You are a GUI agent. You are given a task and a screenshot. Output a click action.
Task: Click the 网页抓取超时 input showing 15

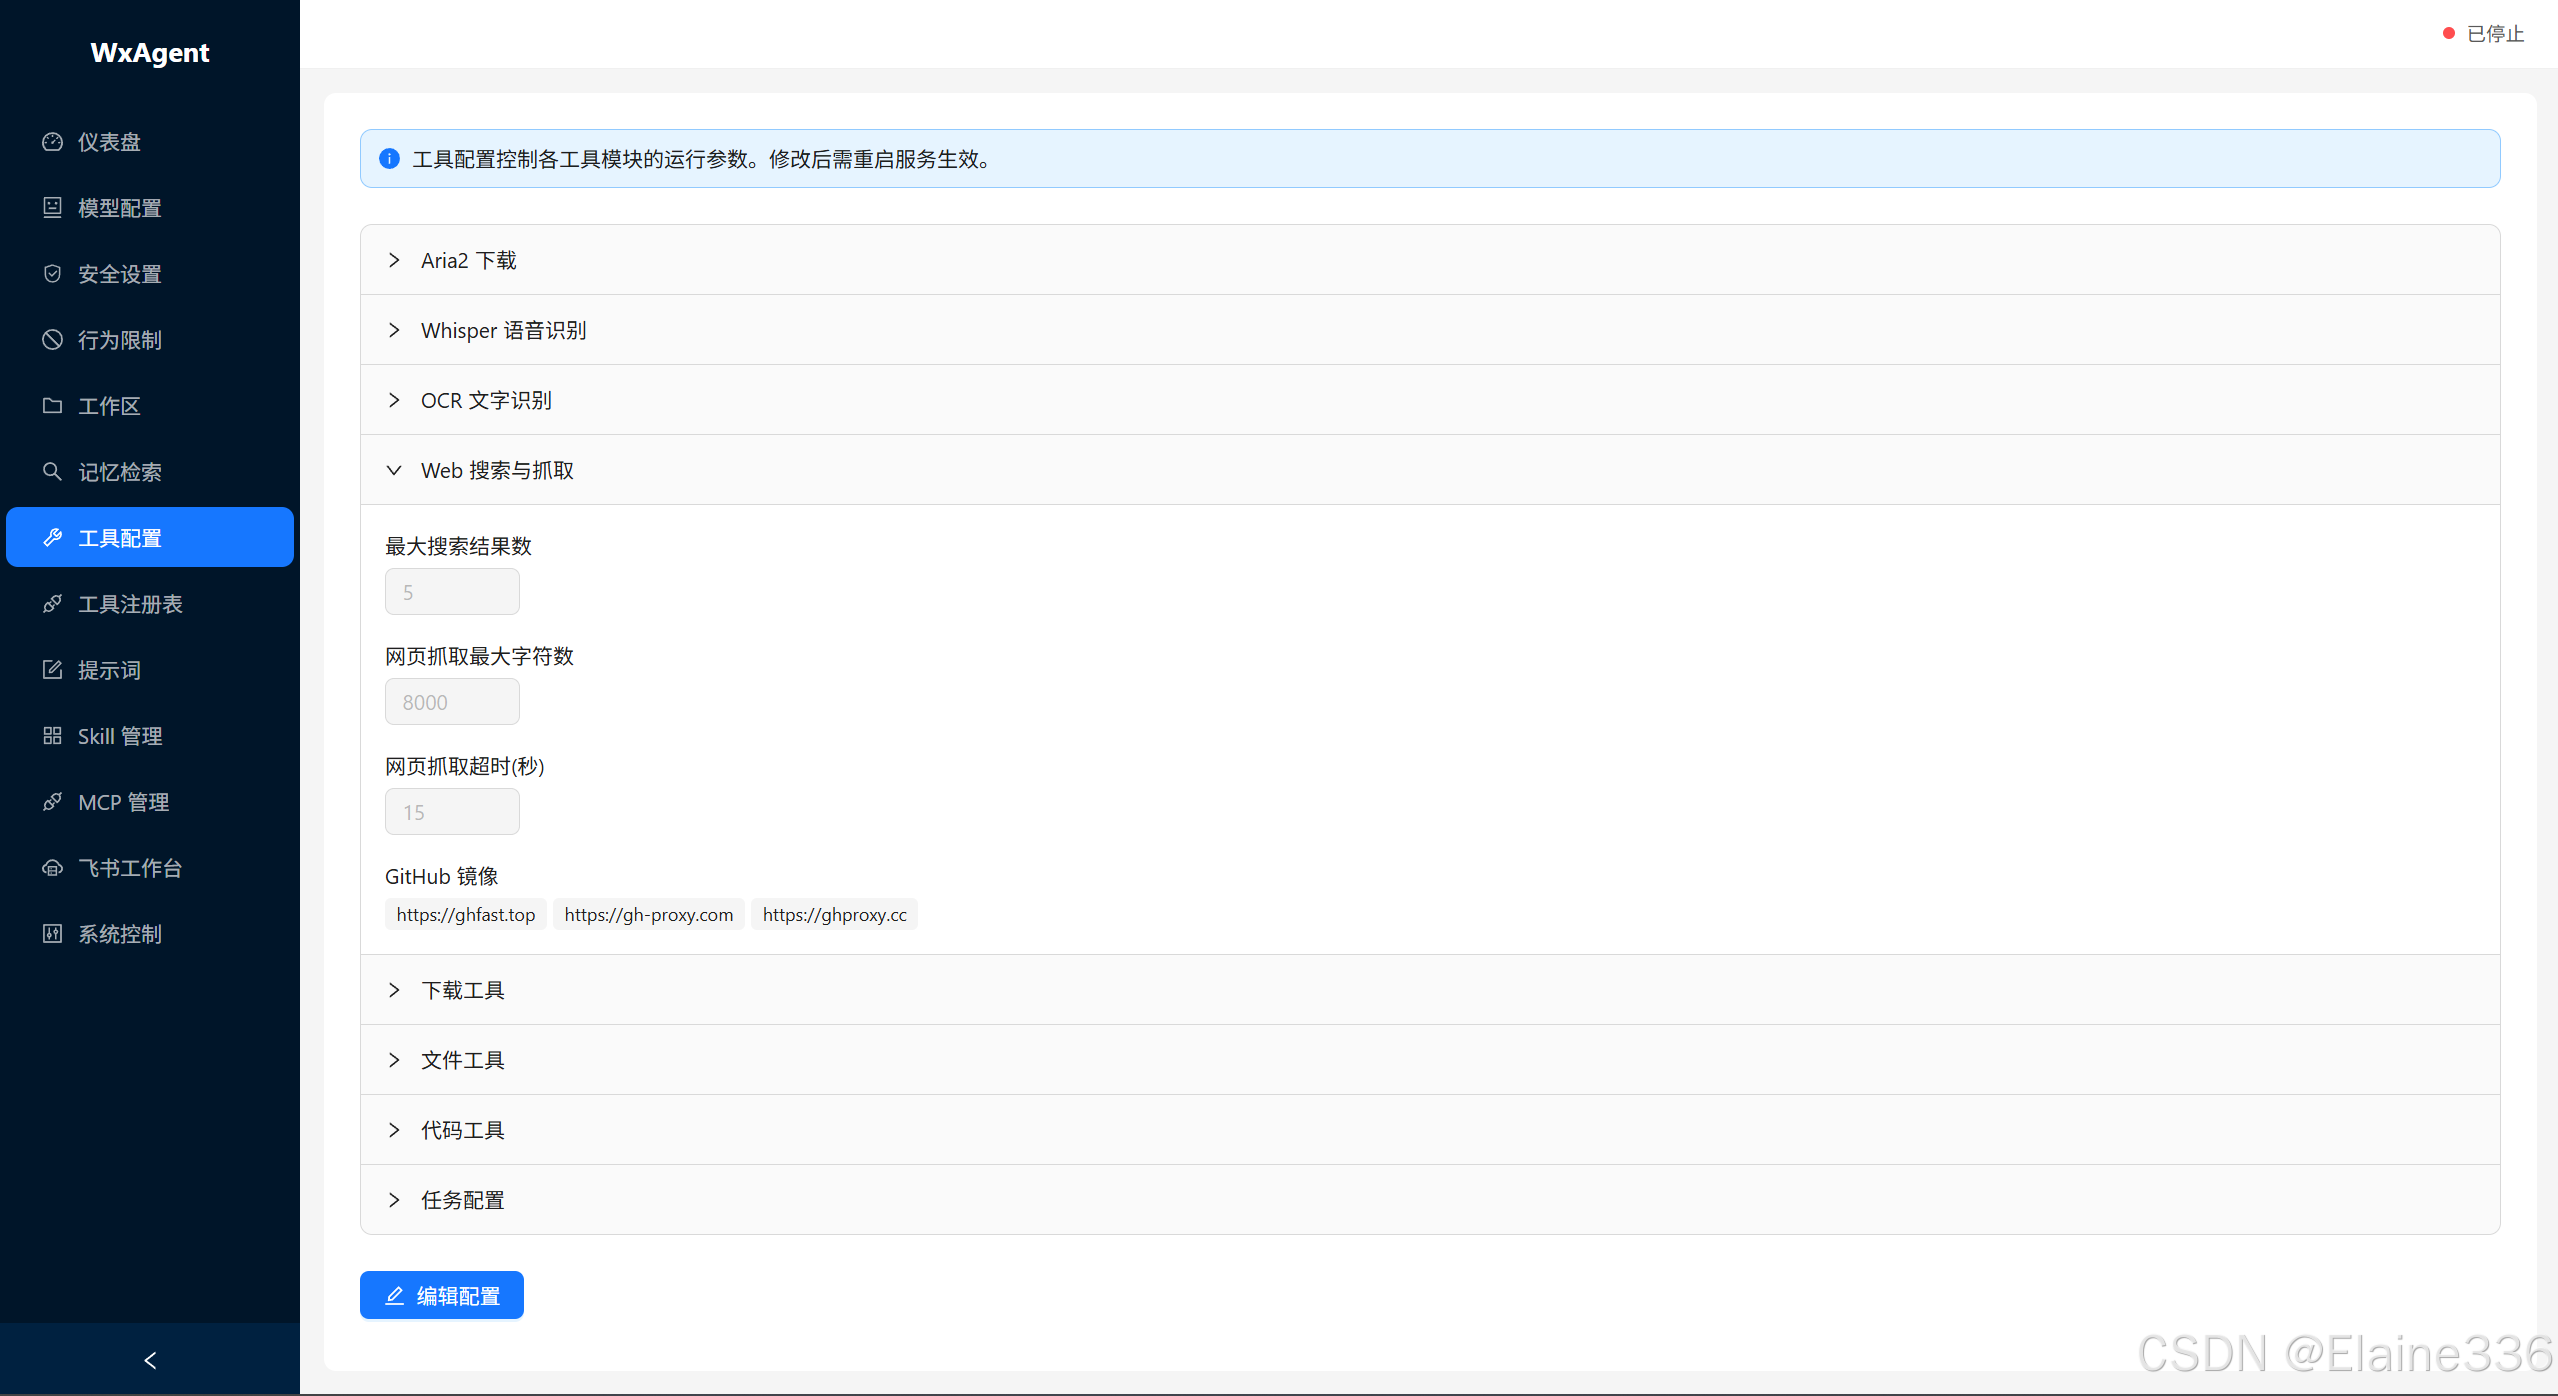pyautogui.click(x=452, y=812)
